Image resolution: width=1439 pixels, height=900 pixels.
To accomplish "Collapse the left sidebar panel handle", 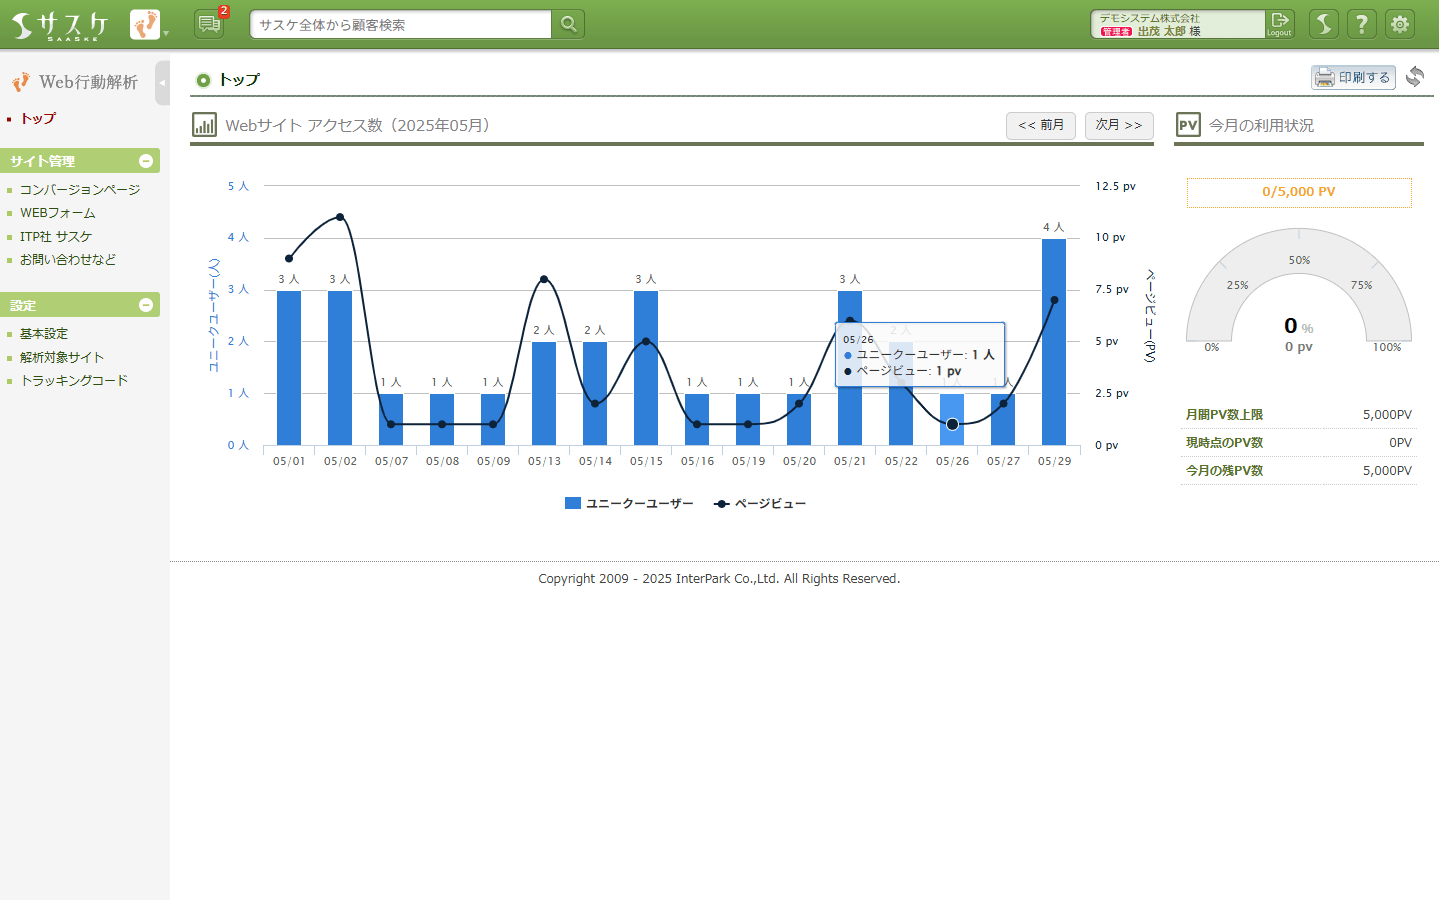I will tap(162, 83).
